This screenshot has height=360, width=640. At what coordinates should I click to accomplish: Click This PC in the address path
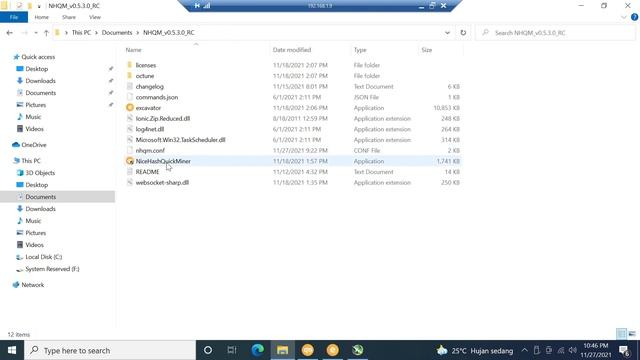[x=81, y=33]
